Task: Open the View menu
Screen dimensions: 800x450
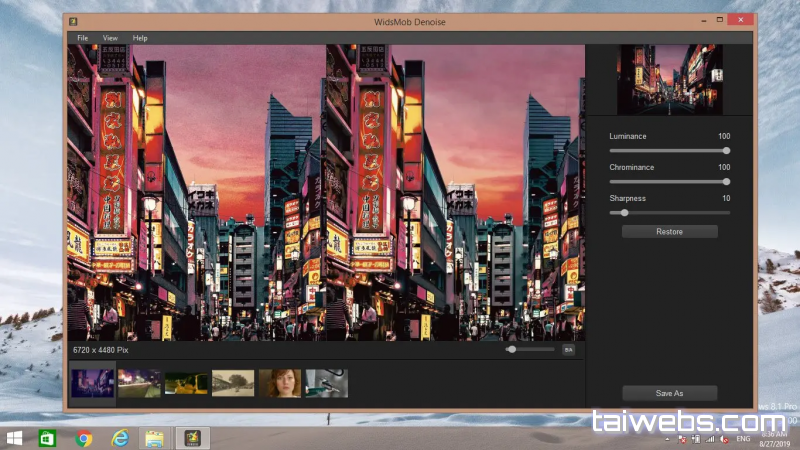Action: click(110, 38)
